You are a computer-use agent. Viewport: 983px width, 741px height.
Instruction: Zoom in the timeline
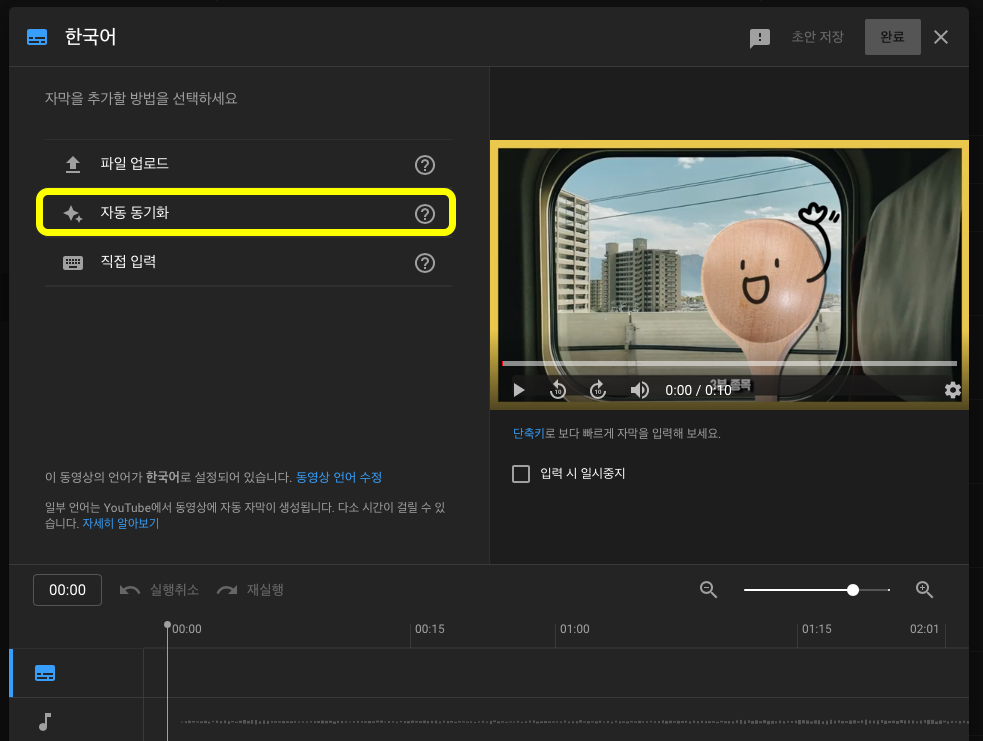[925, 589]
